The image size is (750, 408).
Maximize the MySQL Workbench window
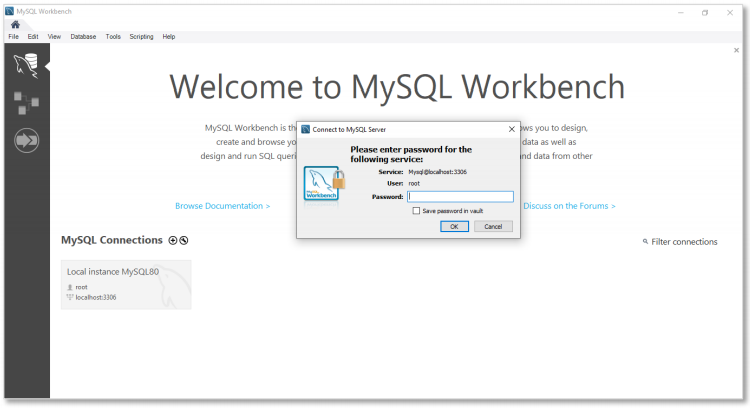[x=705, y=13]
